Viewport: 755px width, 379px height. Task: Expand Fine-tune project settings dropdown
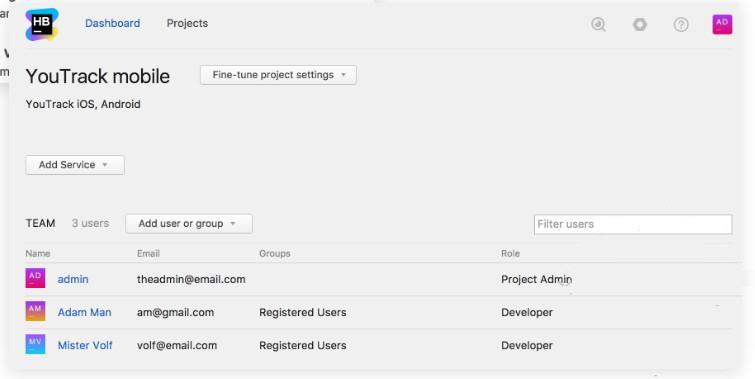pyautogui.click(x=278, y=75)
